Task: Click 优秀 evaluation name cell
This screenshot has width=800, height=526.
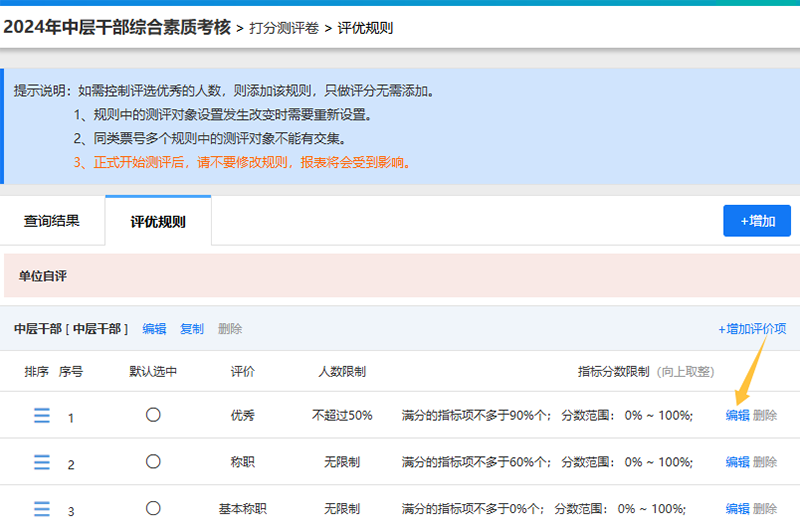Action: click(242, 415)
